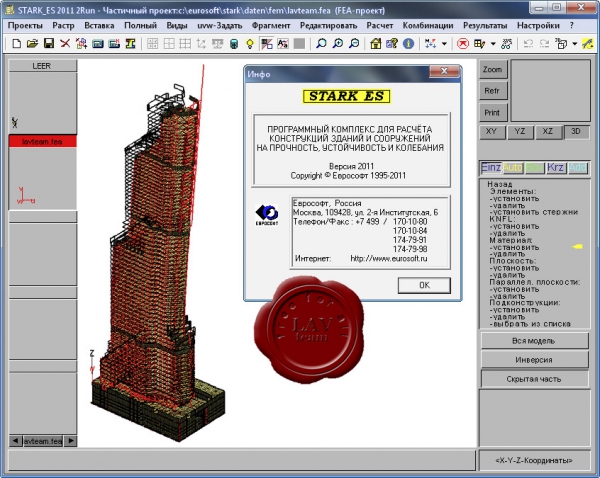Click the yellow highlighted tool icon at toolbar end

click(x=588, y=44)
